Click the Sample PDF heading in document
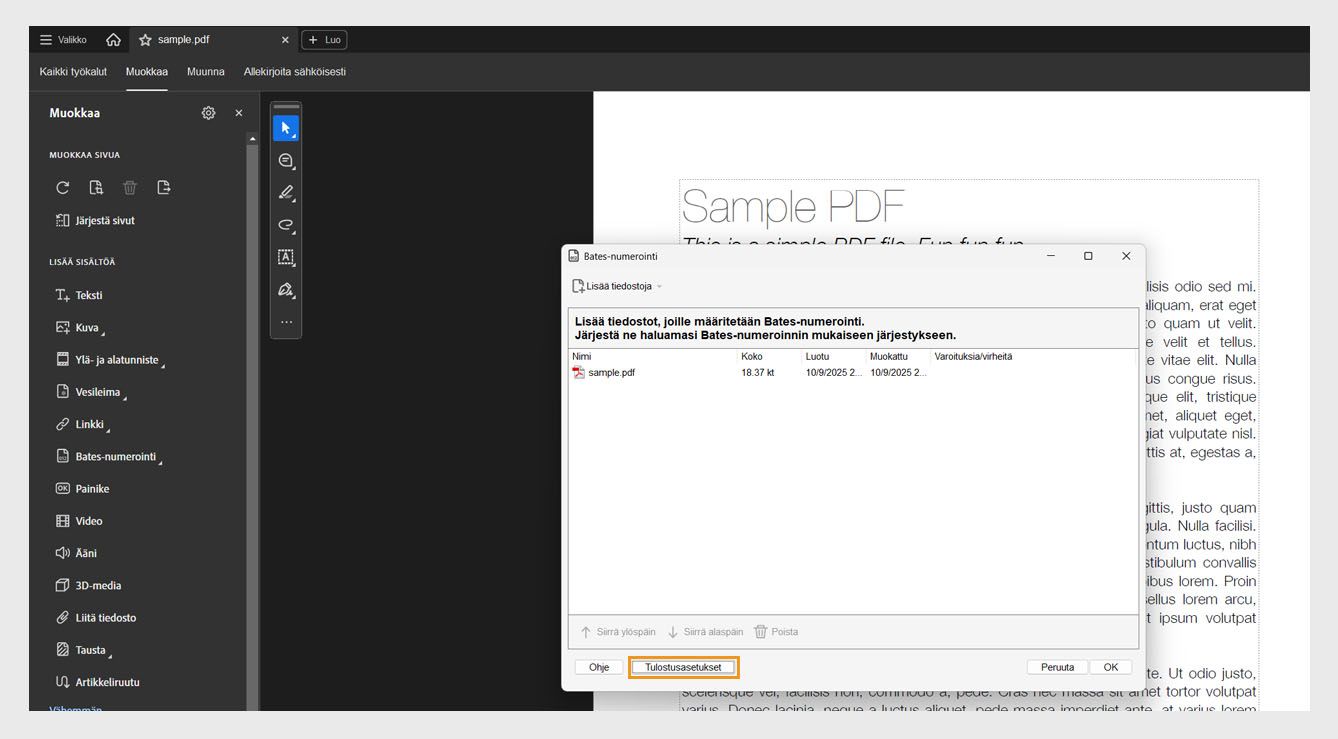The height and width of the screenshot is (739, 1338). (793, 207)
